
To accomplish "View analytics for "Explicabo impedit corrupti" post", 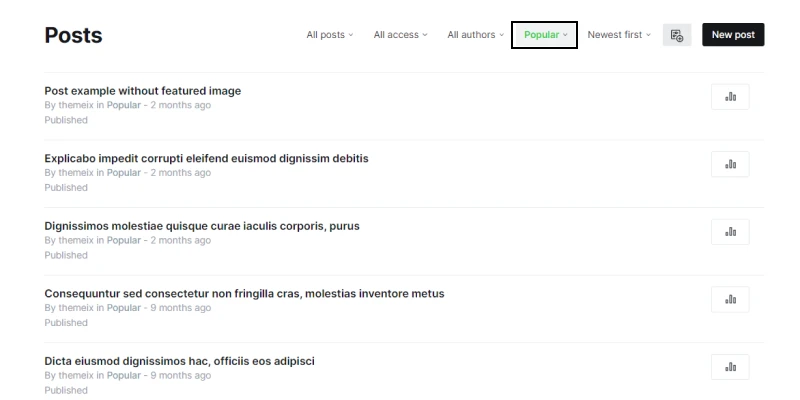I will (x=730, y=164).
